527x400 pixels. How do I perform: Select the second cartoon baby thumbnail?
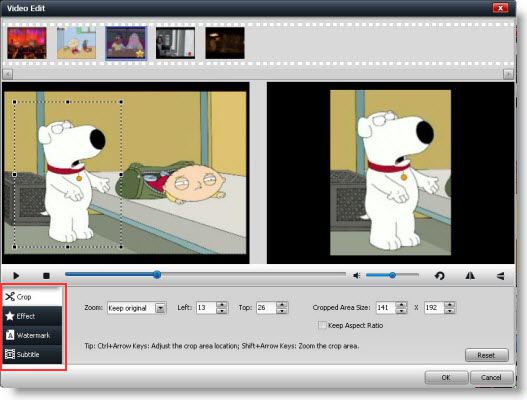(76, 43)
